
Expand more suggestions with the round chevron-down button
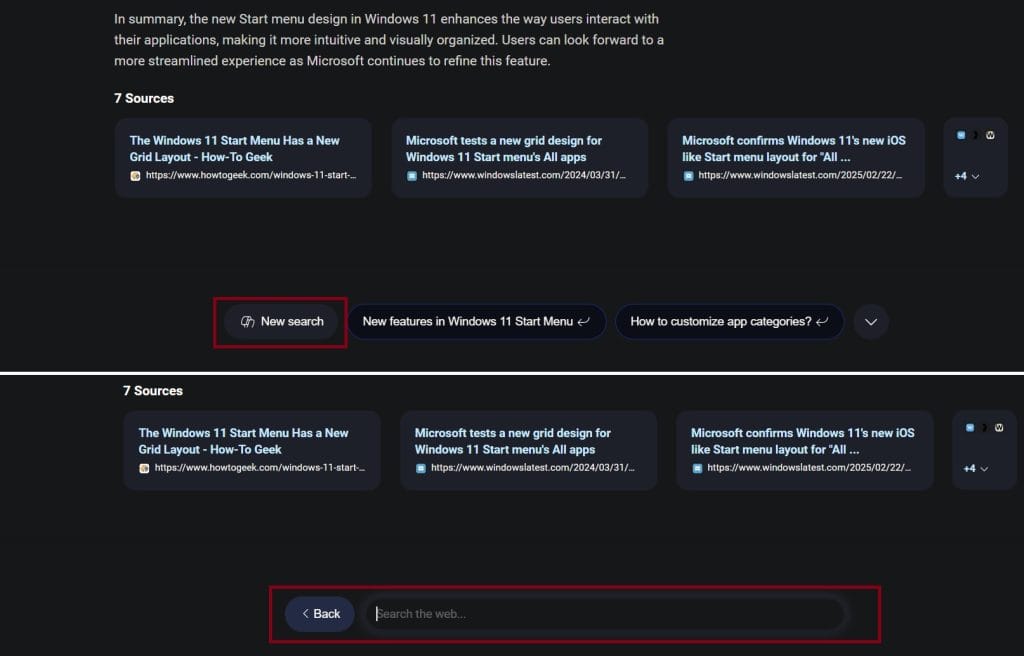coord(871,322)
